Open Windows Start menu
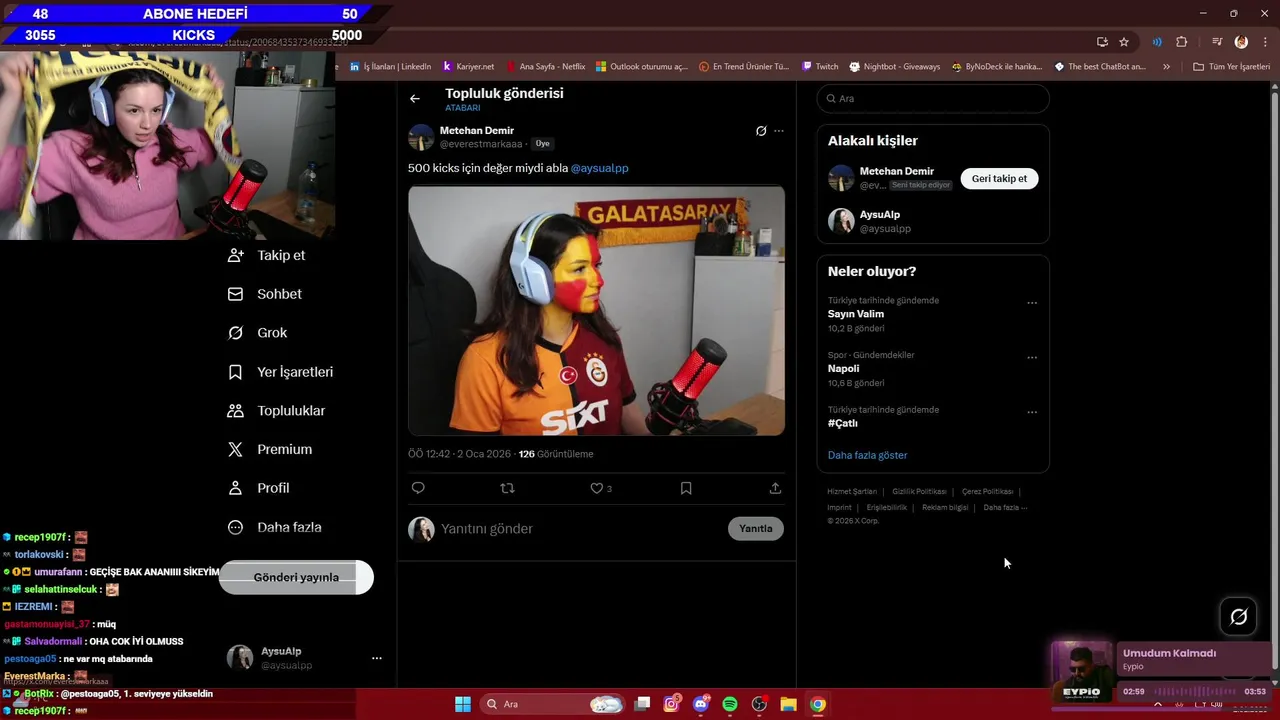 (463, 704)
